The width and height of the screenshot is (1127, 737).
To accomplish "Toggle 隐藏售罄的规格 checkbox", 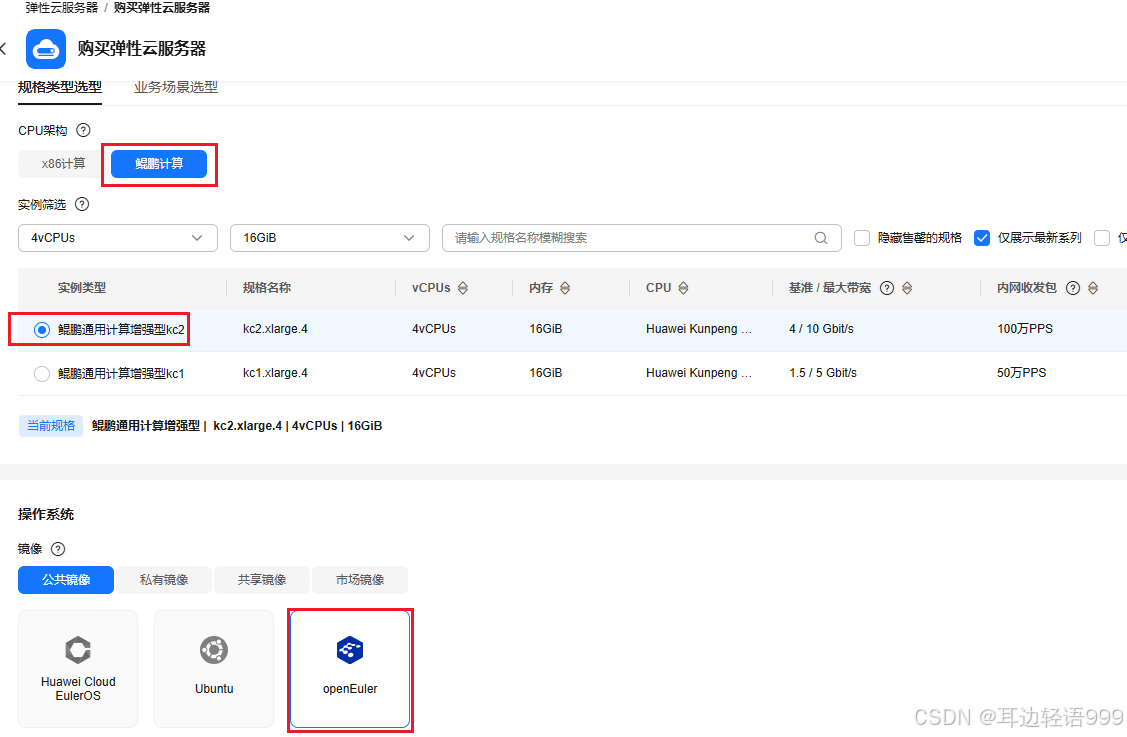I will click(862, 238).
